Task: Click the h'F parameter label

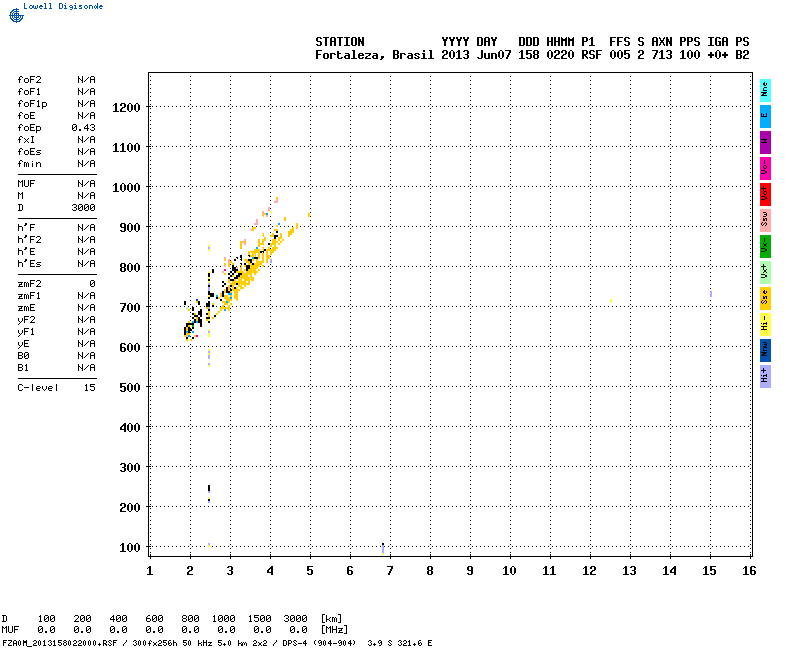Action: 27,228
